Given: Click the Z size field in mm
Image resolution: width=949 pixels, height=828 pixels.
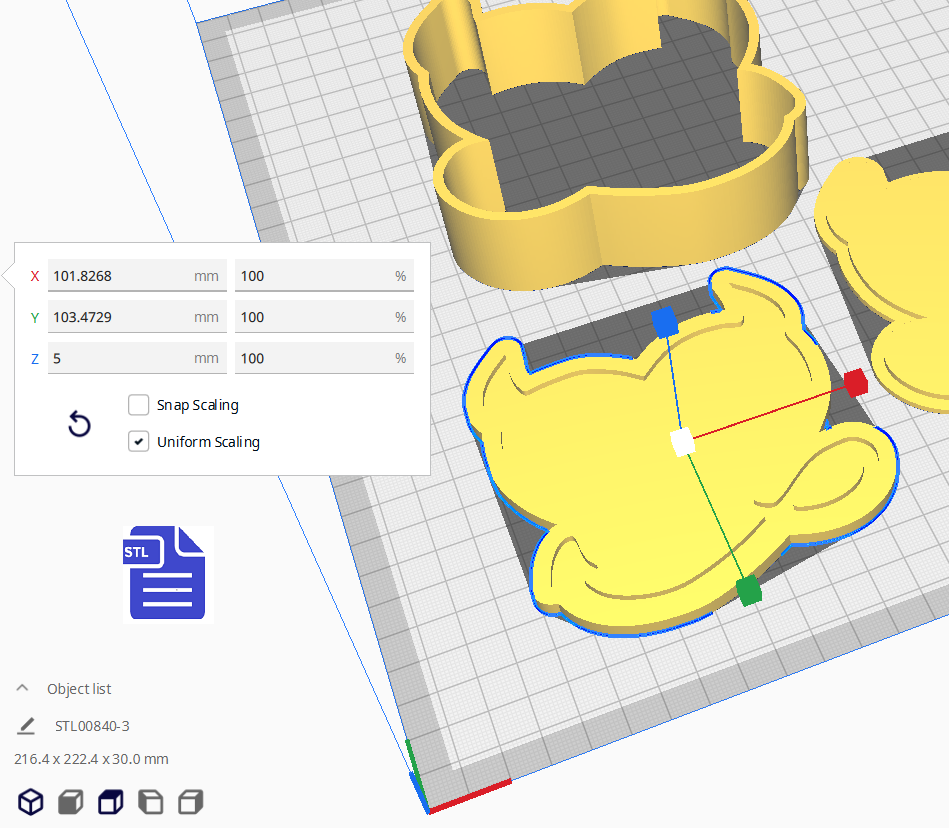Looking at the screenshot, I should (x=120, y=358).
